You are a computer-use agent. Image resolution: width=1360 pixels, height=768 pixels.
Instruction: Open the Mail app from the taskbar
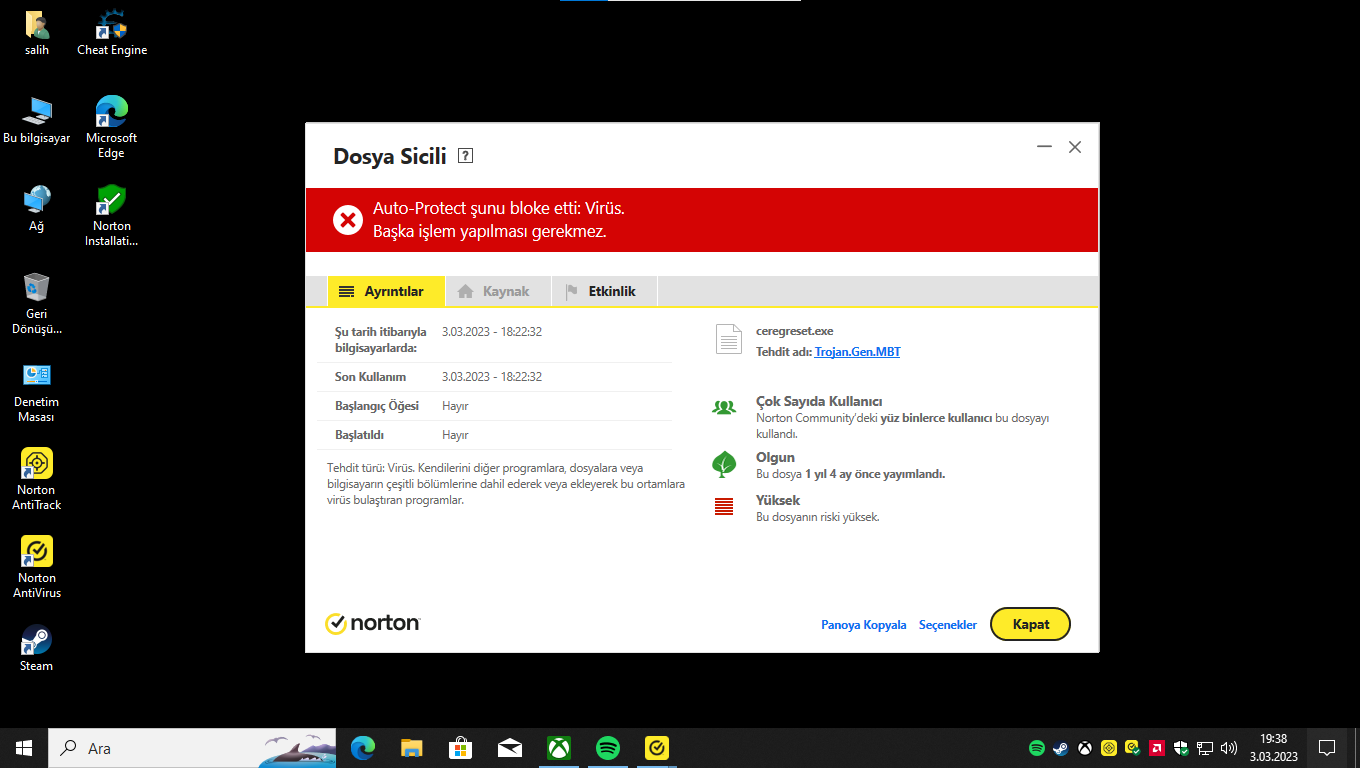click(x=510, y=748)
